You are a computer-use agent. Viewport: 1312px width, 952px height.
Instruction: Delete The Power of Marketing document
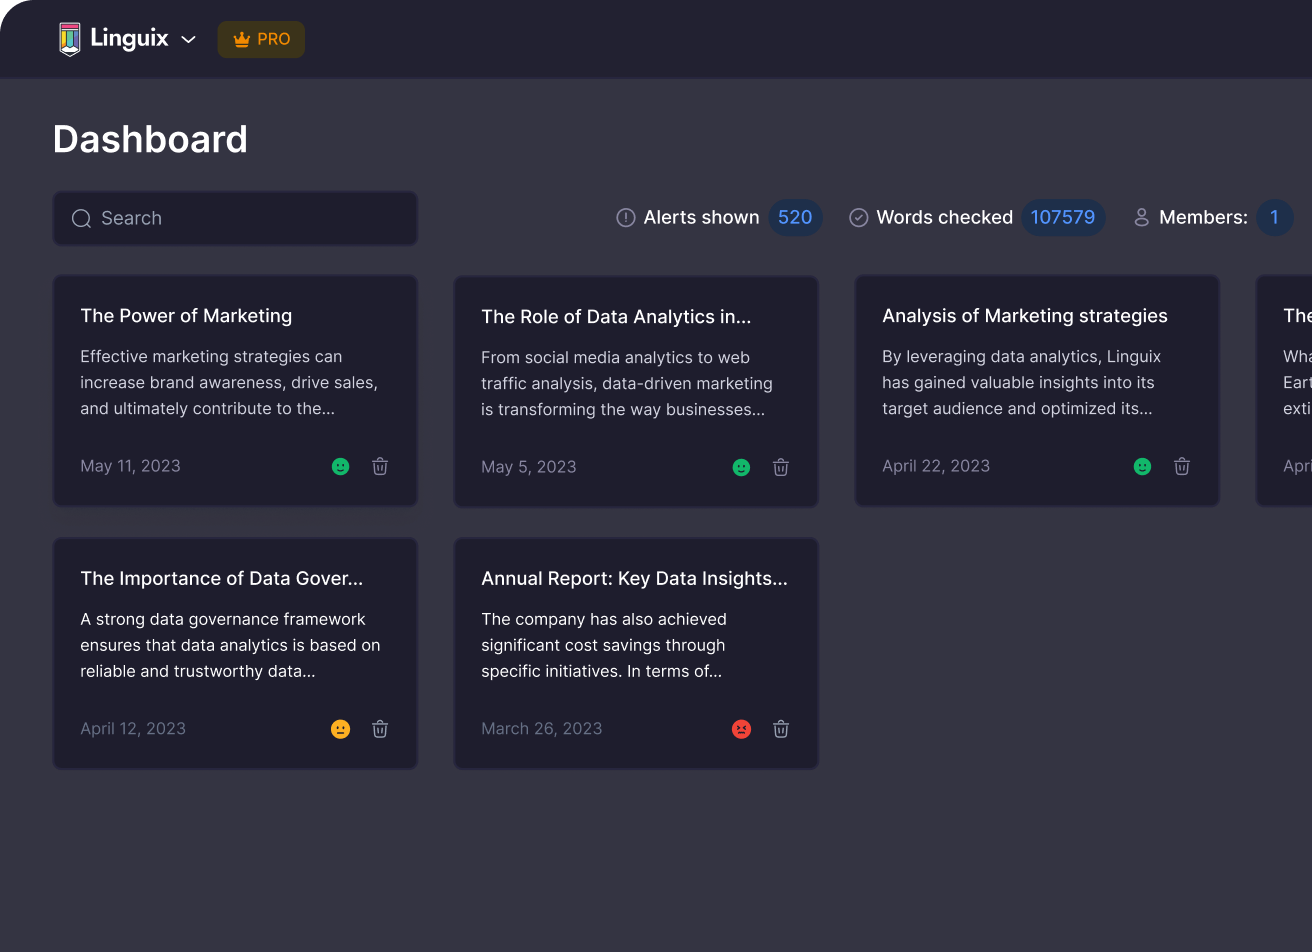point(380,466)
